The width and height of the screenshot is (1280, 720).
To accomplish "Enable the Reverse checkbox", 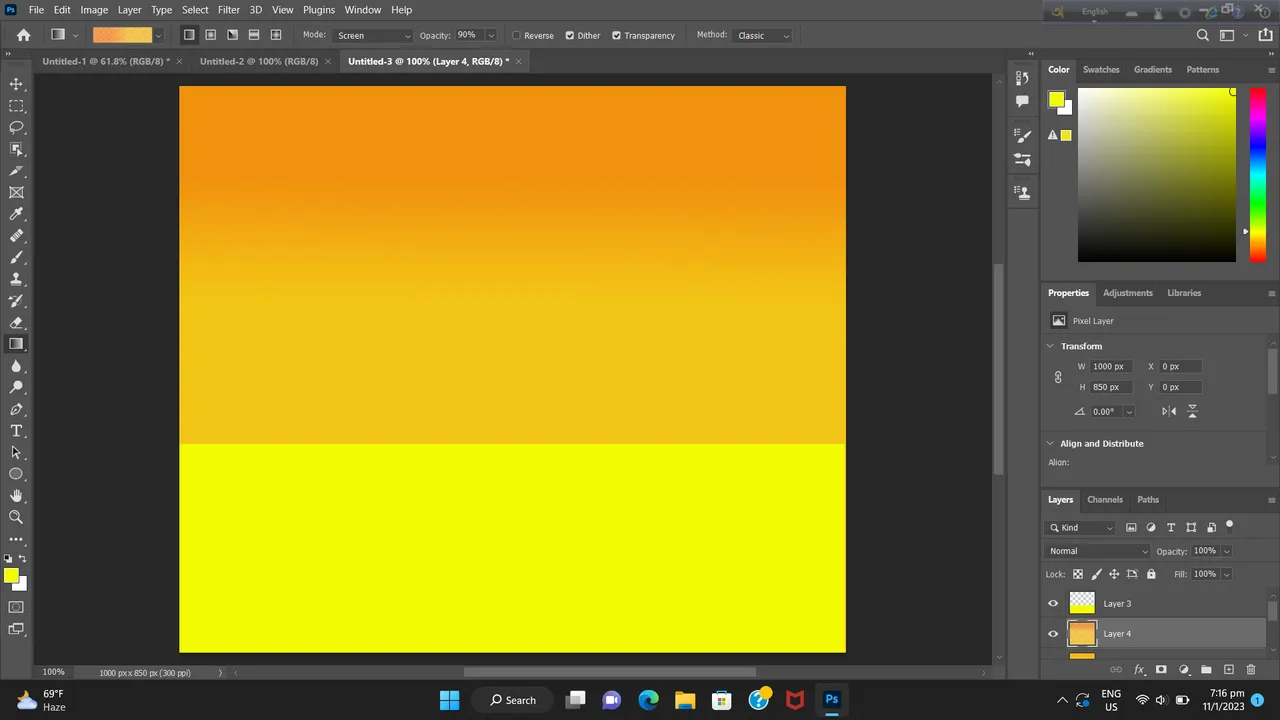I will pyautogui.click(x=517, y=36).
